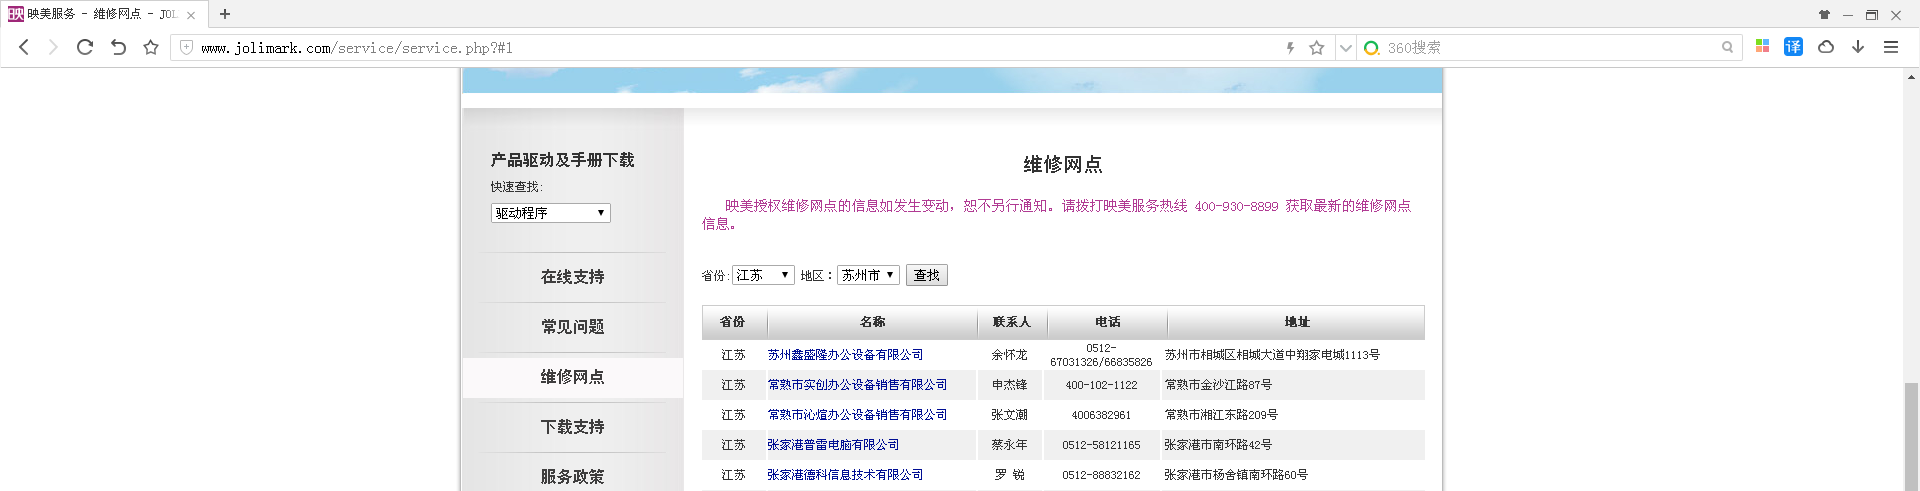This screenshot has width=1920, height=491.
Task: Go back with the browser back arrow
Action: [24, 47]
